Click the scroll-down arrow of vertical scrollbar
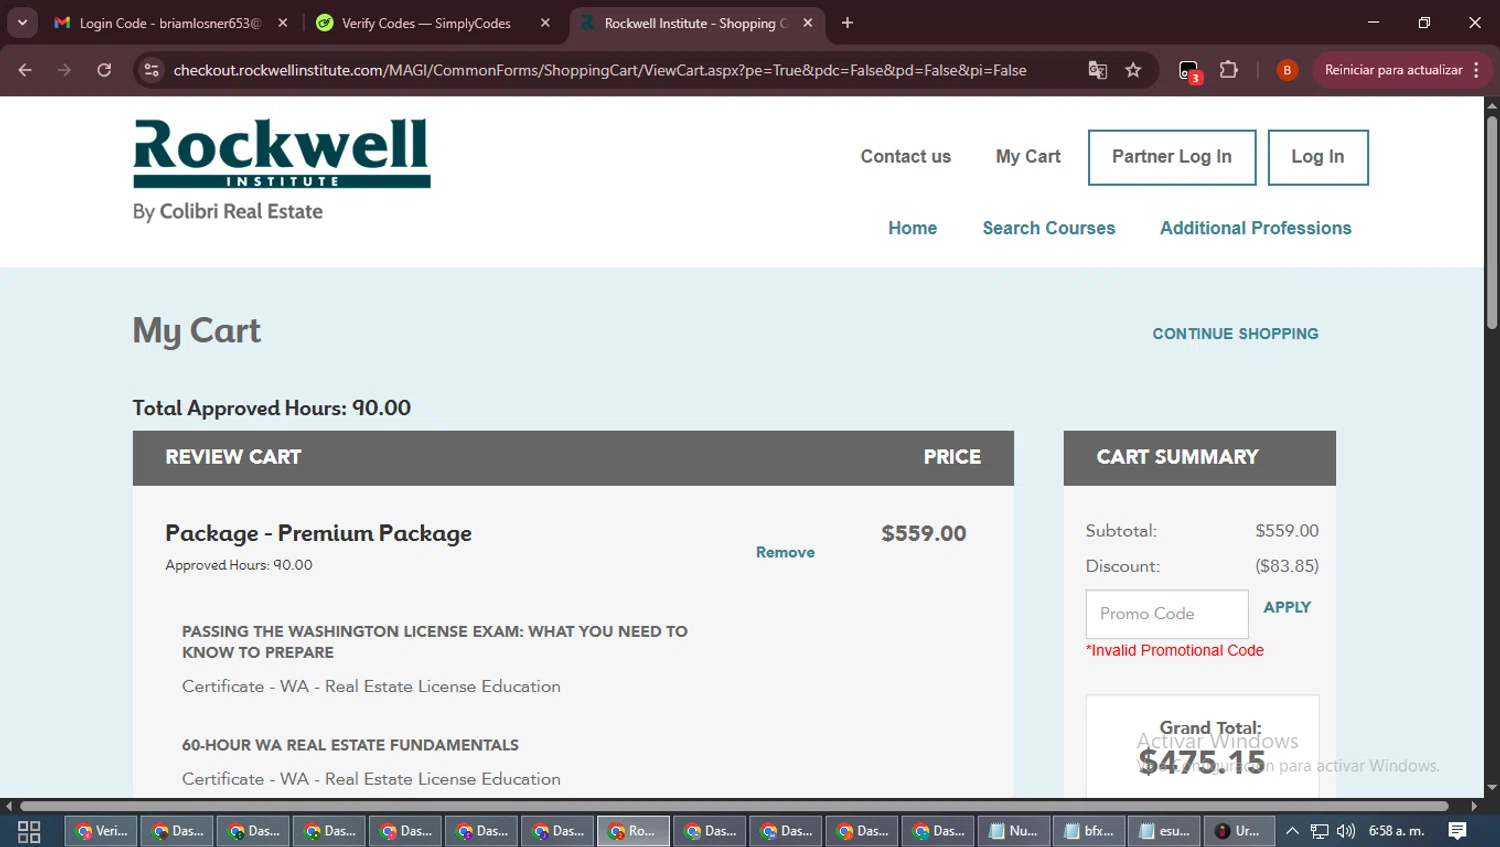This screenshot has width=1500, height=847. (1491, 788)
